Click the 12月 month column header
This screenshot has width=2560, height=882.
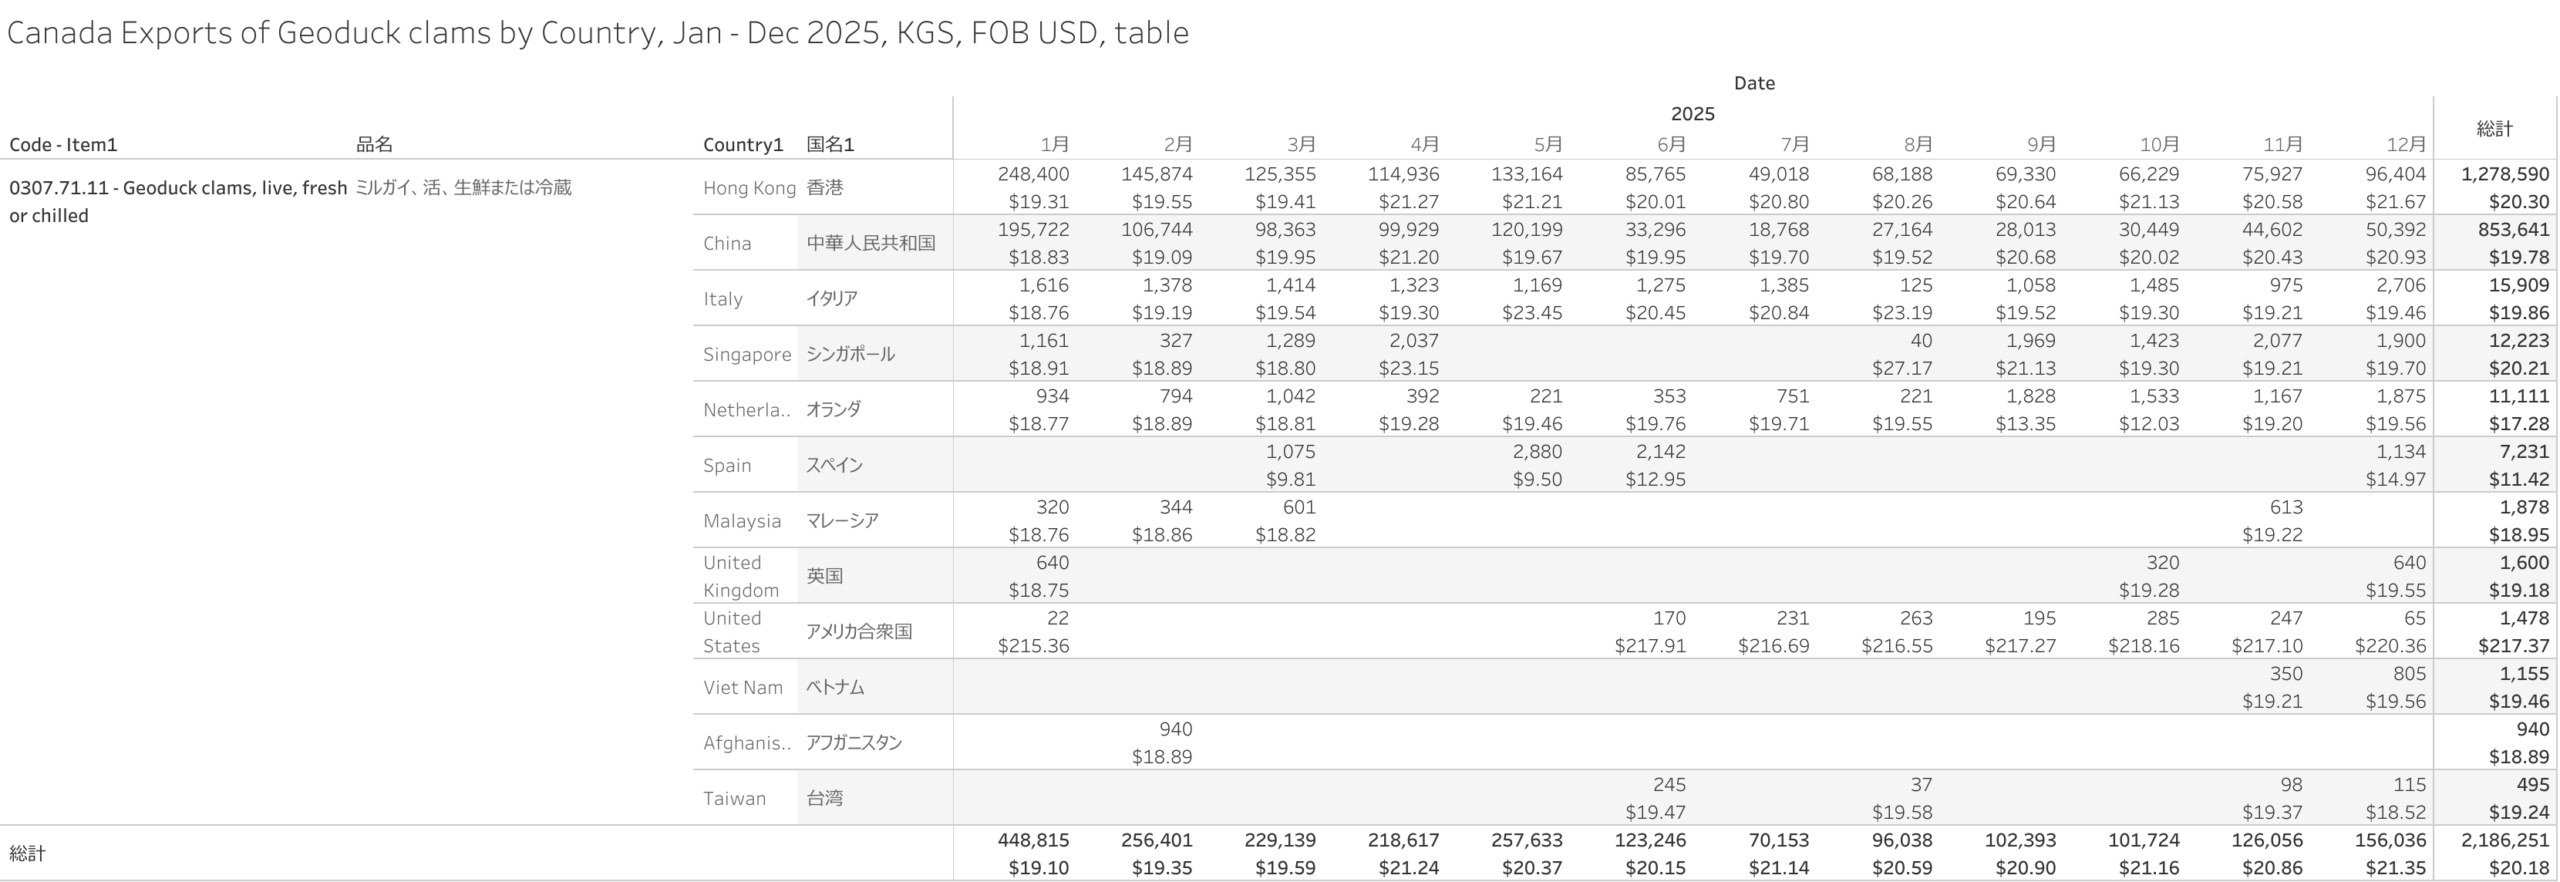point(2406,144)
